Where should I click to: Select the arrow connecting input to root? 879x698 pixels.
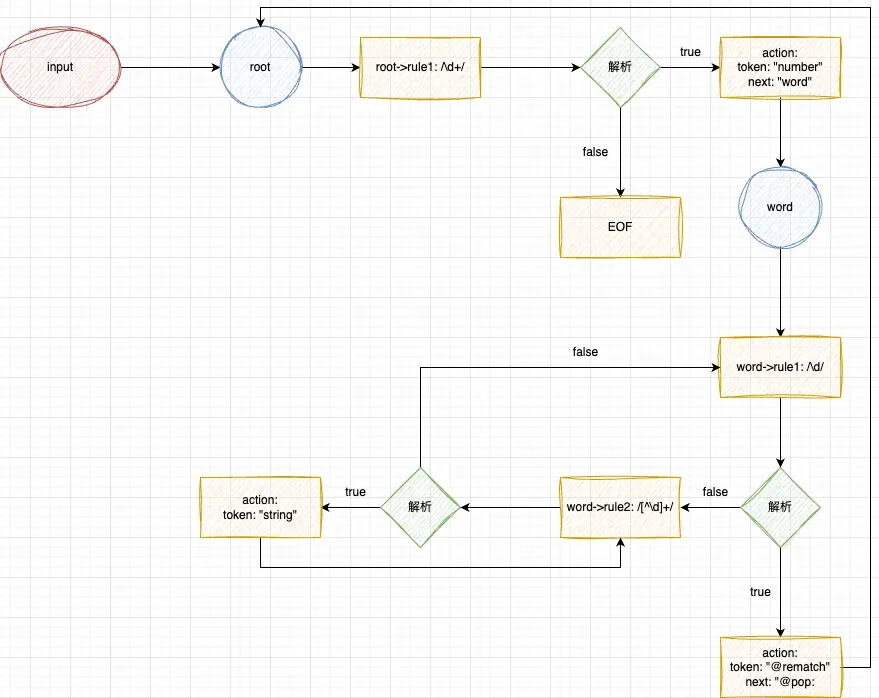tap(170, 68)
